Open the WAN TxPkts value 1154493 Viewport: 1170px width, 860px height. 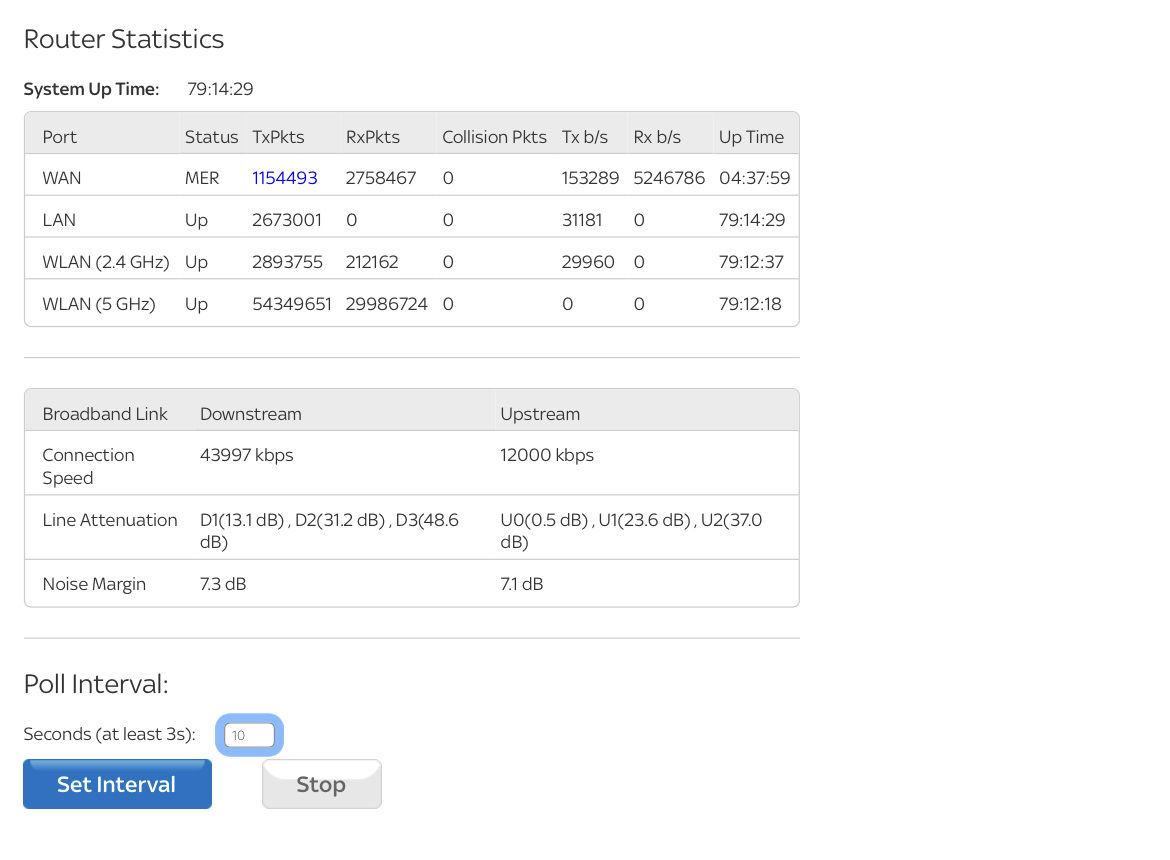point(285,178)
